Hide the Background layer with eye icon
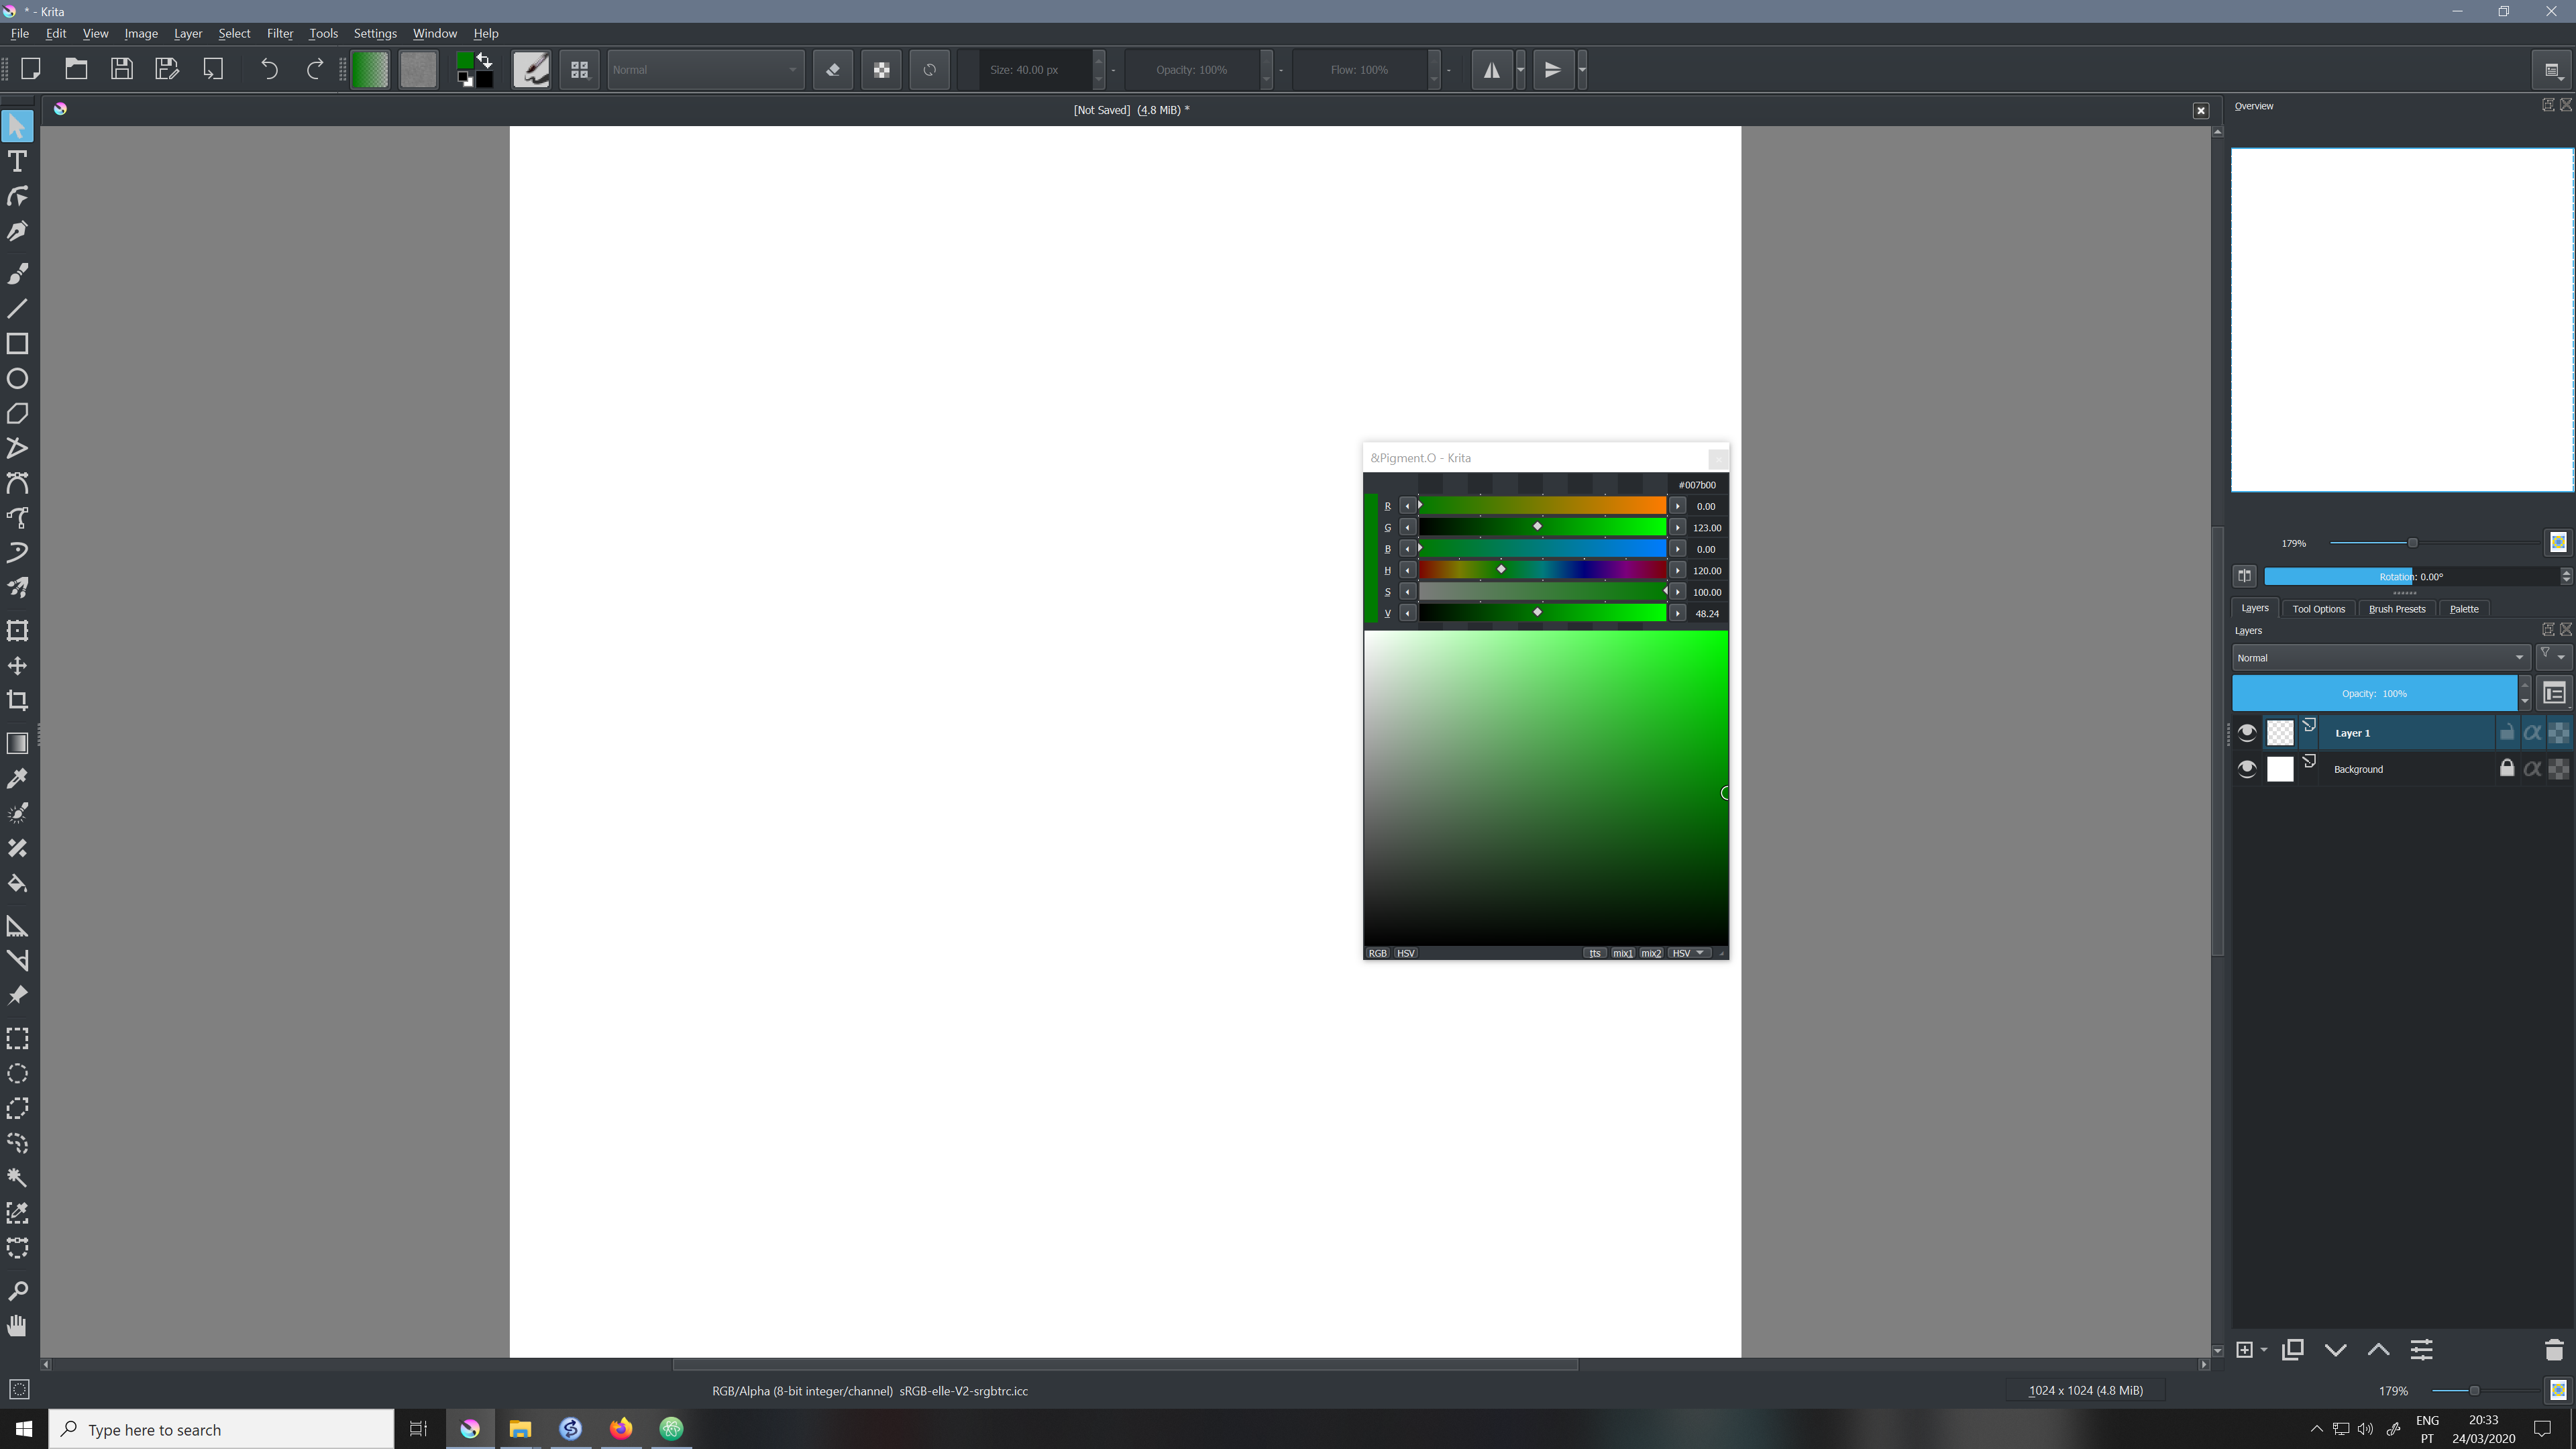The height and width of the screenshot is (1449, 2576). (2247, 769)
